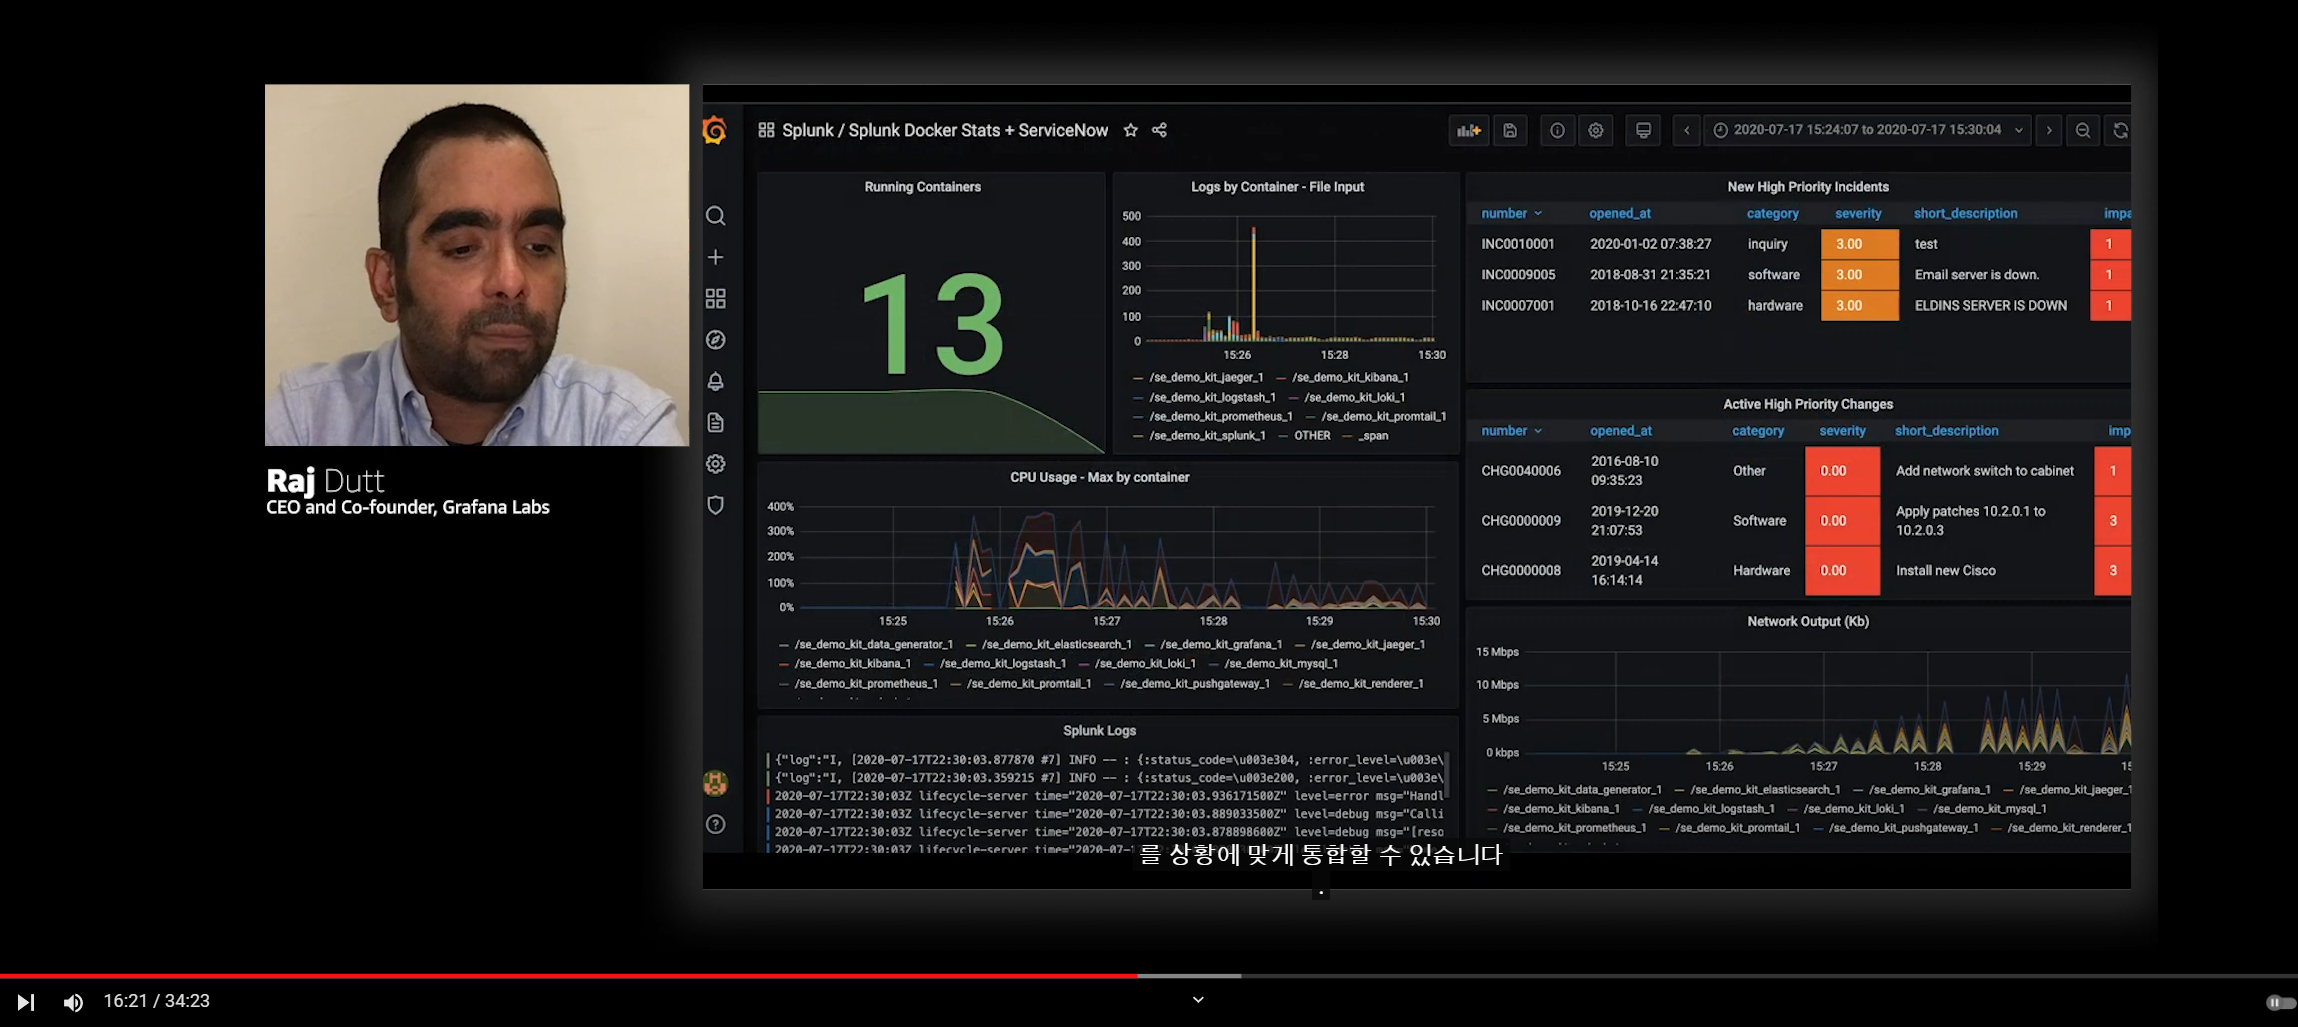Click incident INC0009005 number cell

coord(1518,275)
